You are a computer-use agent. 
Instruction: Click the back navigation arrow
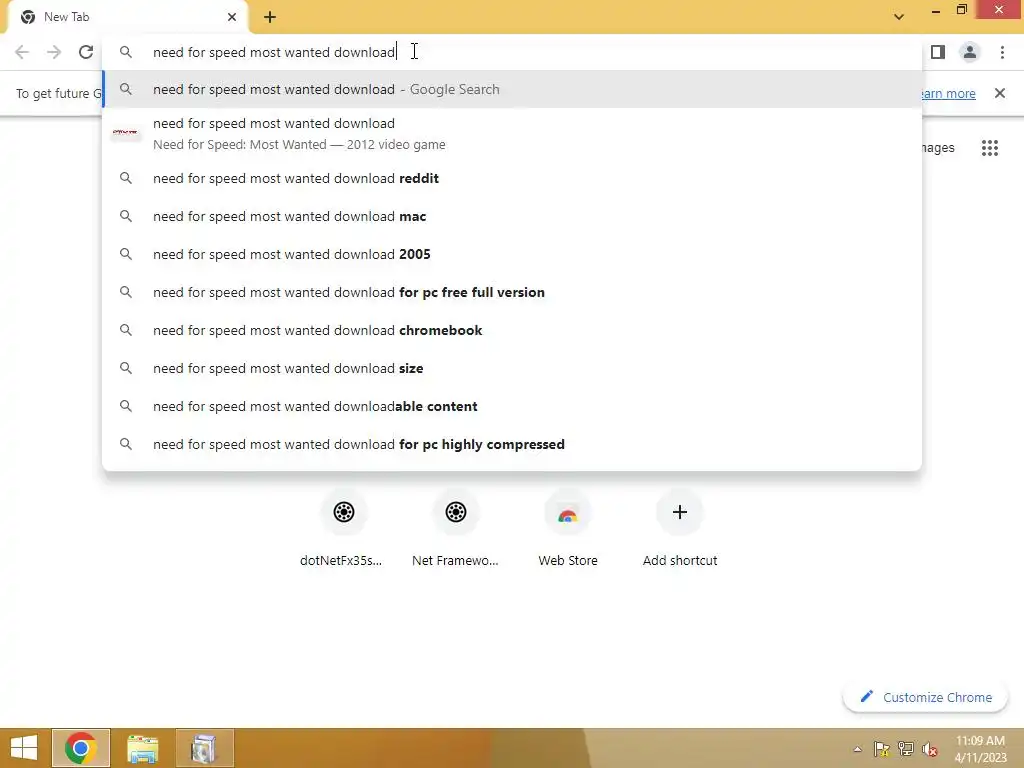(22, 52)
